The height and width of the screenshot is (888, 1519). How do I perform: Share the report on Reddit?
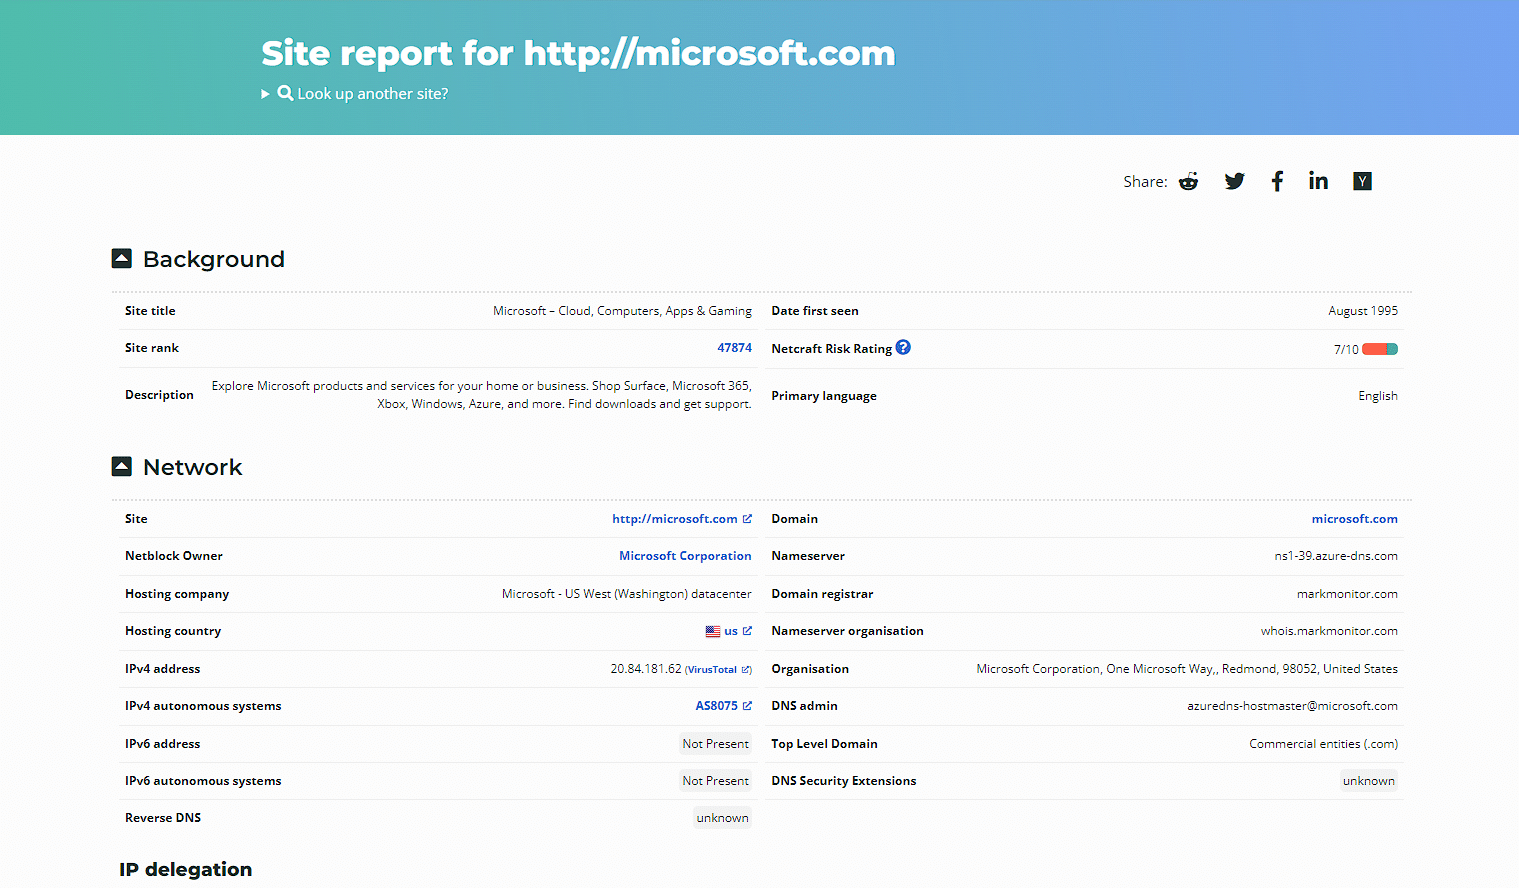(1188, 181)
